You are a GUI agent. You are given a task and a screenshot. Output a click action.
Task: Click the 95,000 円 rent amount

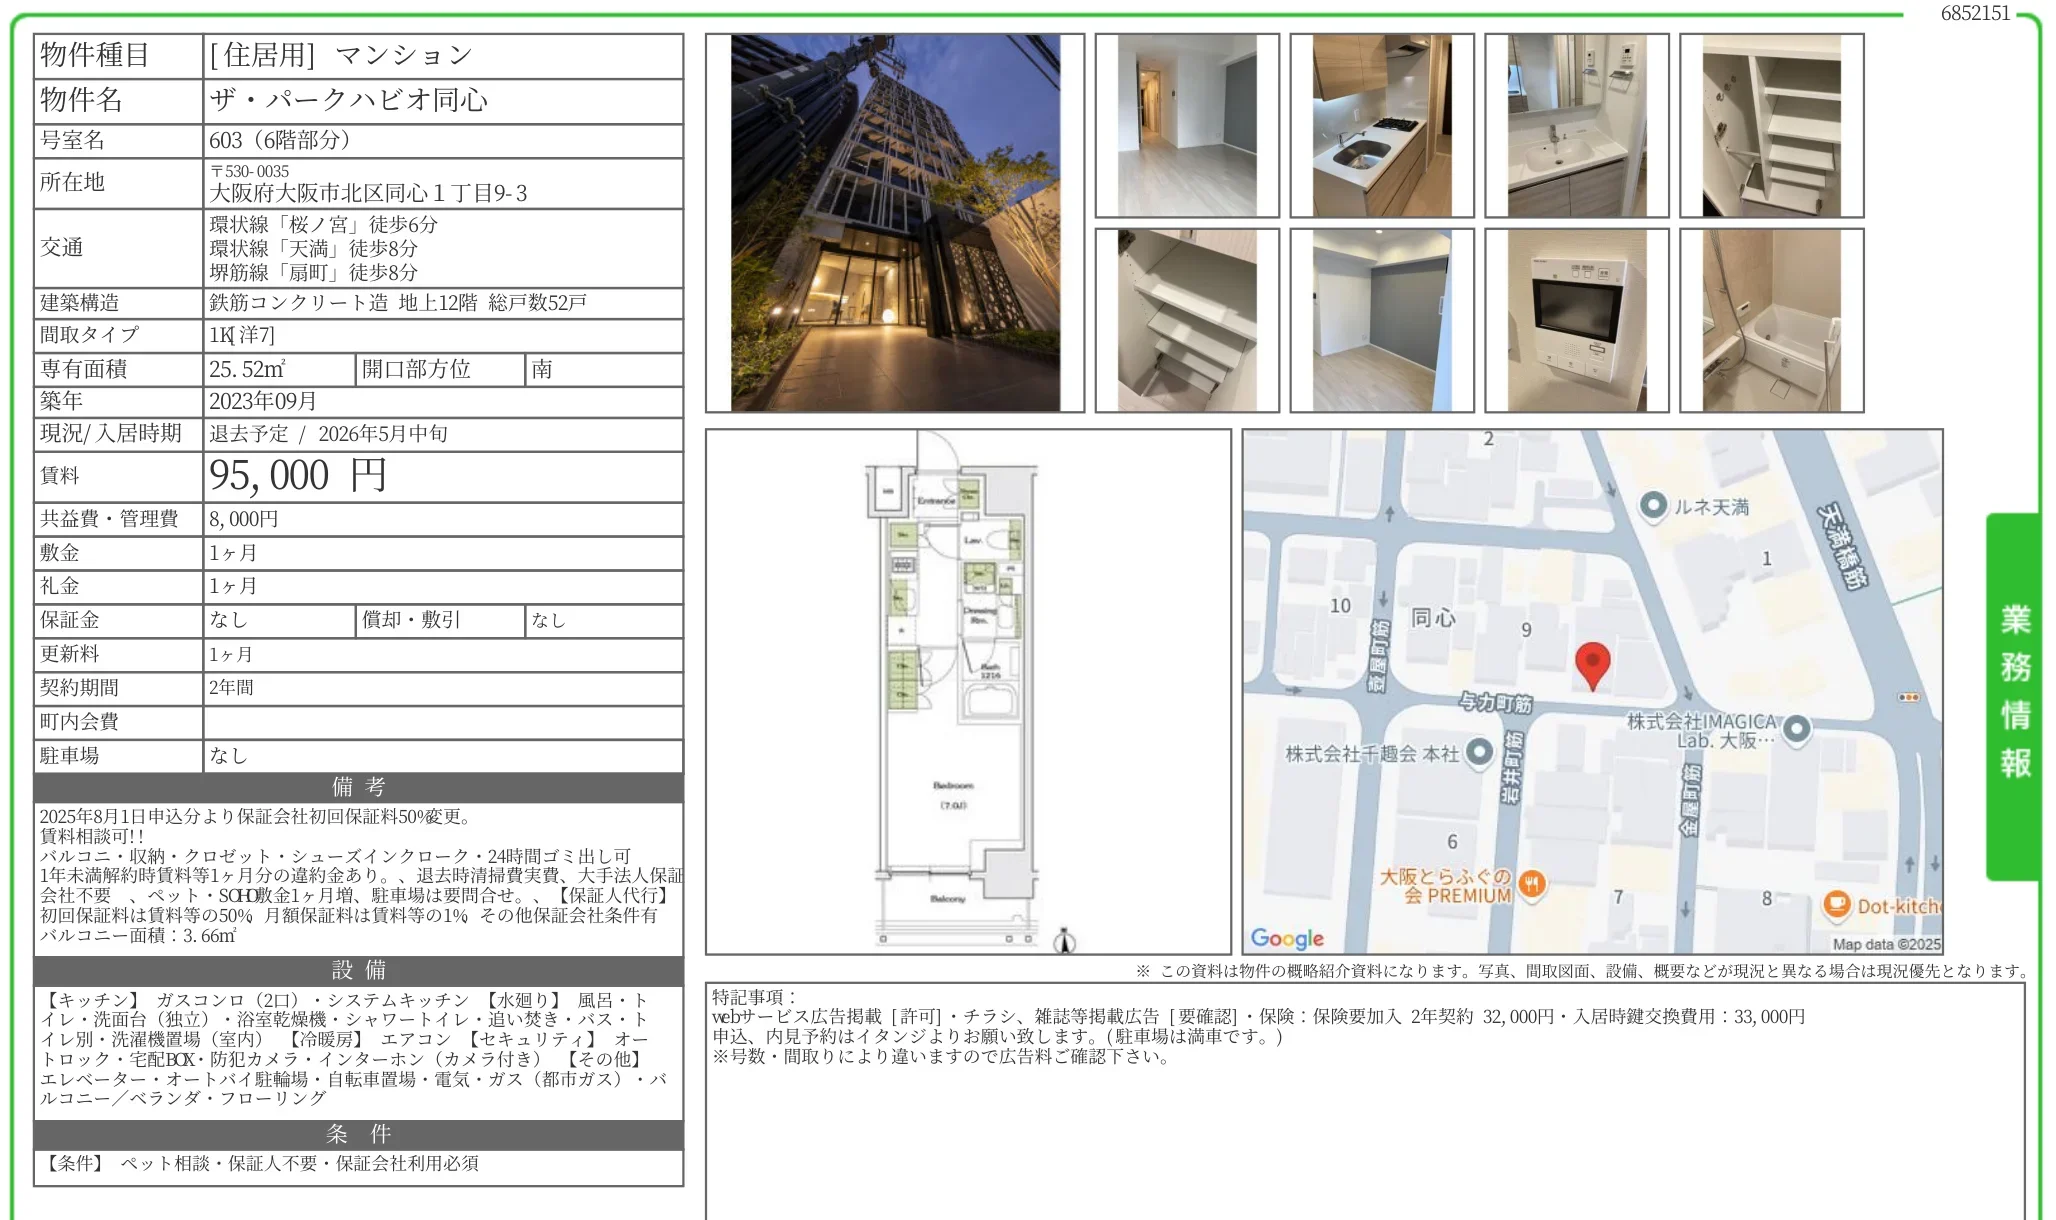point(298,476)
